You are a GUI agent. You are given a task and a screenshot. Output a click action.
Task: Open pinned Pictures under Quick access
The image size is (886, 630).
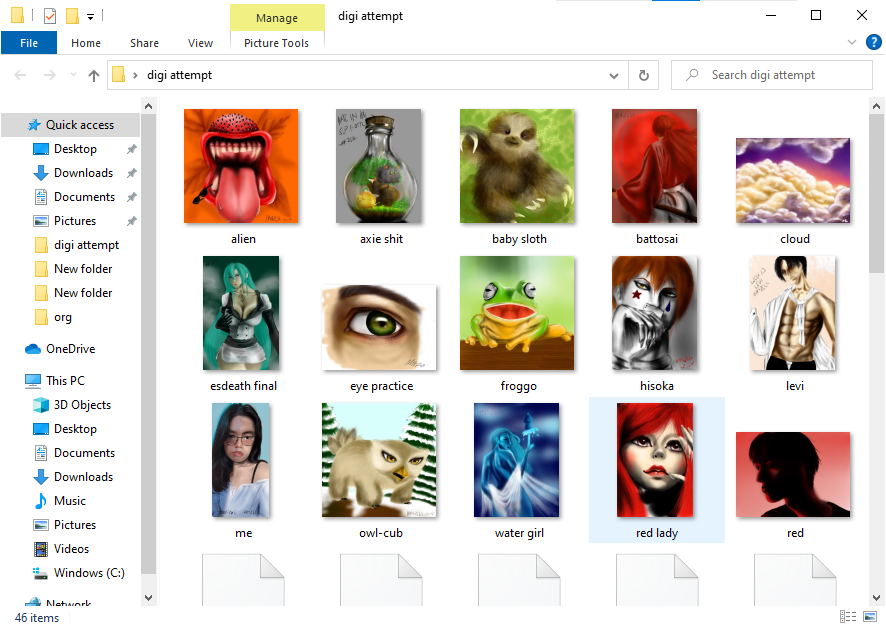(x=75, y=221)
